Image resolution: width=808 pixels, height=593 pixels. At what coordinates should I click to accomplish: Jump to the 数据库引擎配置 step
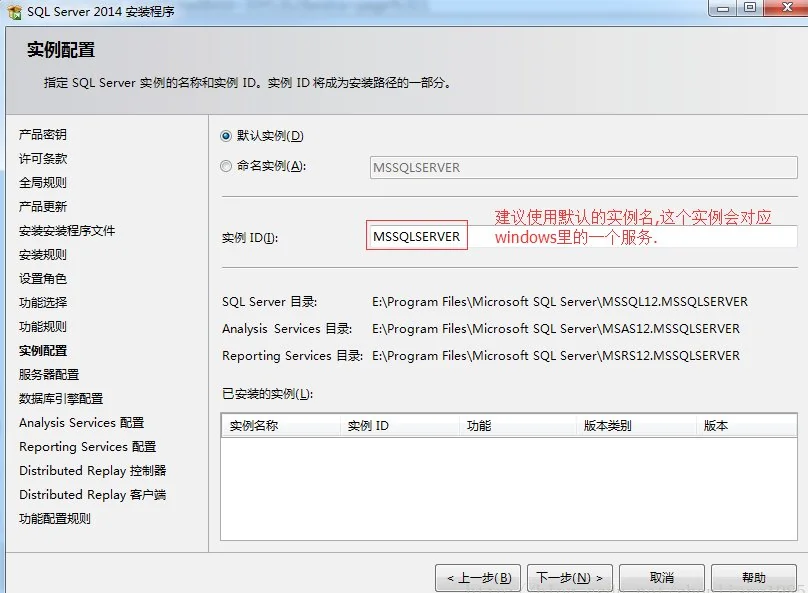click(61, 399)
